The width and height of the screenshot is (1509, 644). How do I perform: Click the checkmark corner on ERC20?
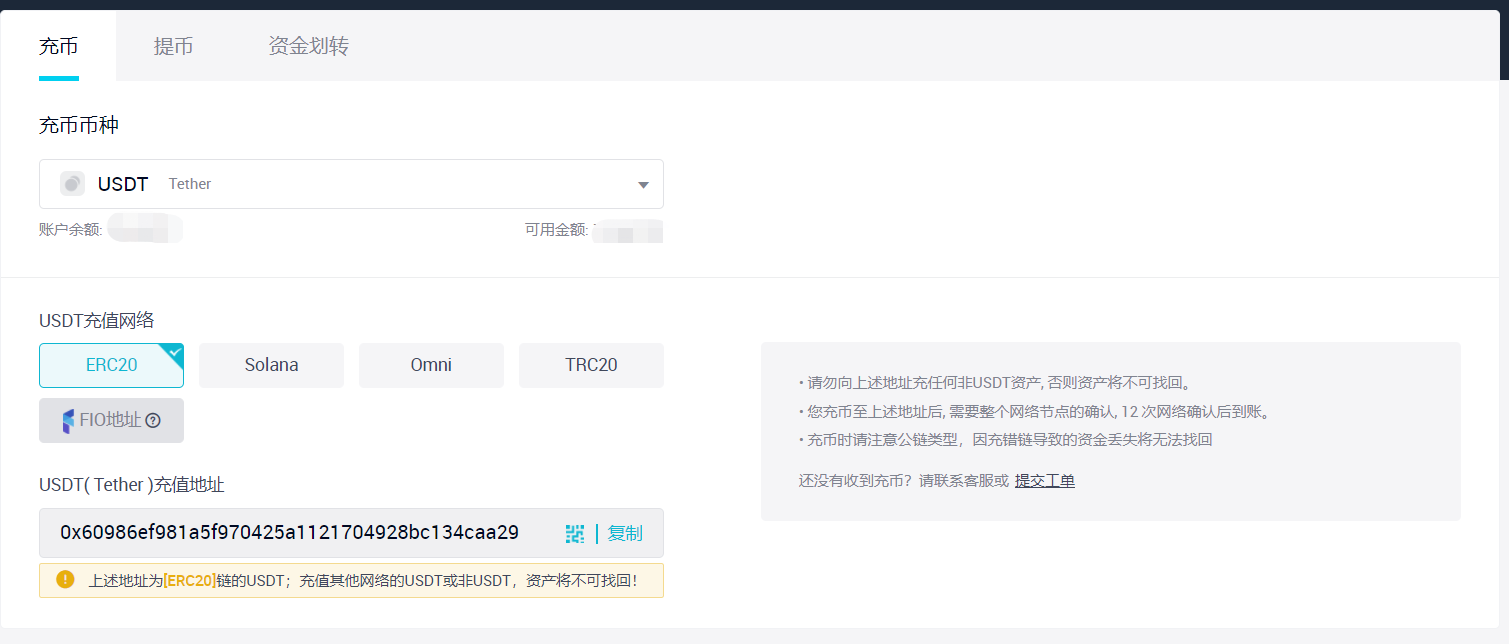pos(175,351)
